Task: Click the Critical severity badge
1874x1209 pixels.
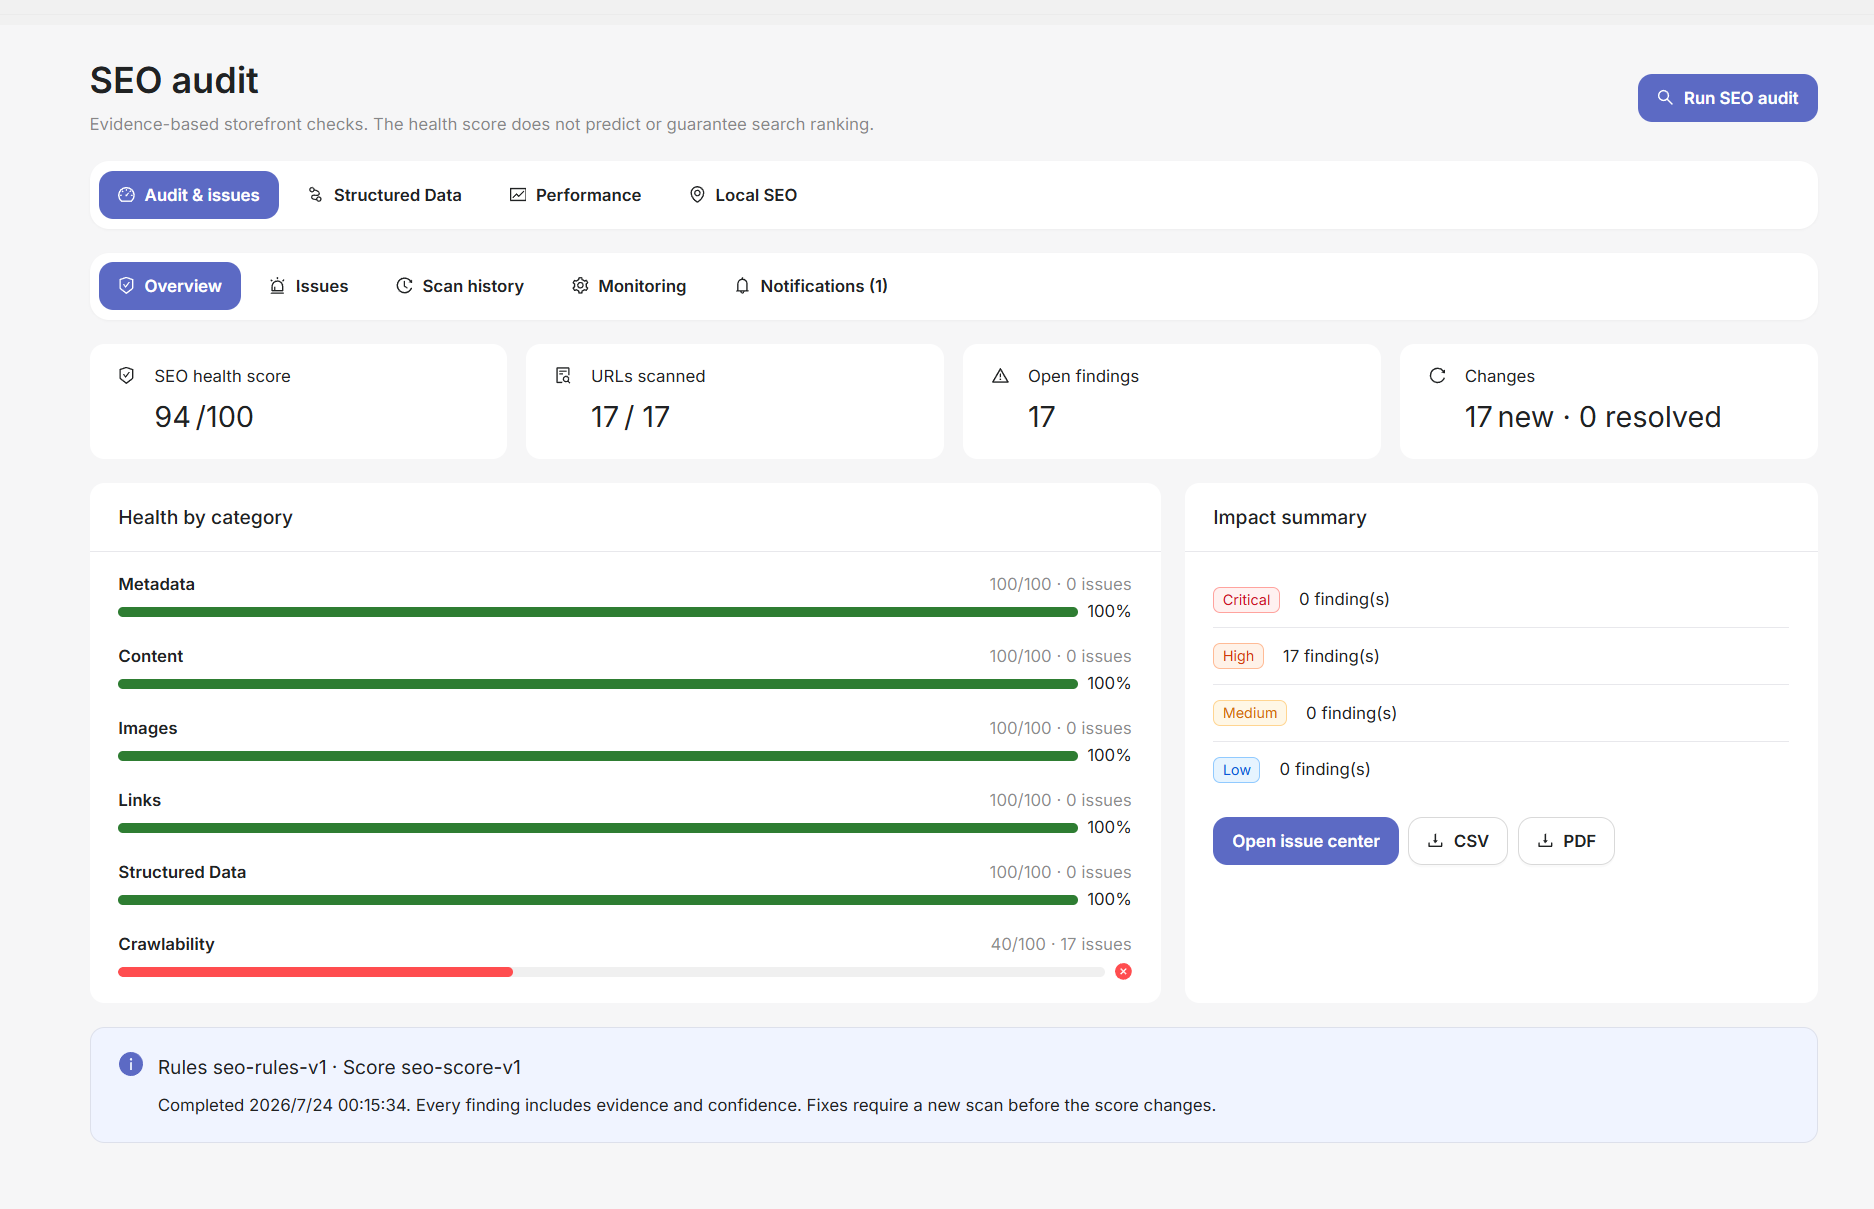Action: point(1246,600)
